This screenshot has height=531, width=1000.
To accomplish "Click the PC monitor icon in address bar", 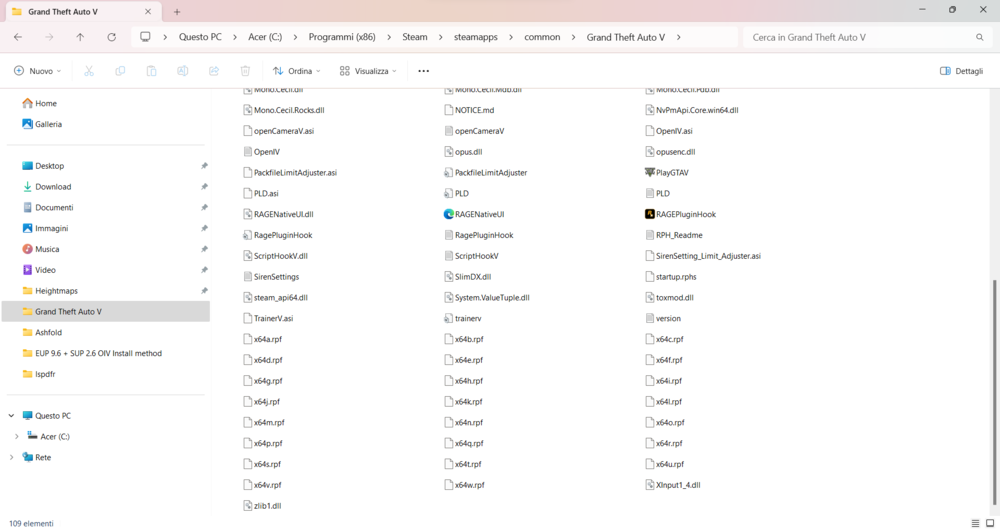I will [145, 37].
